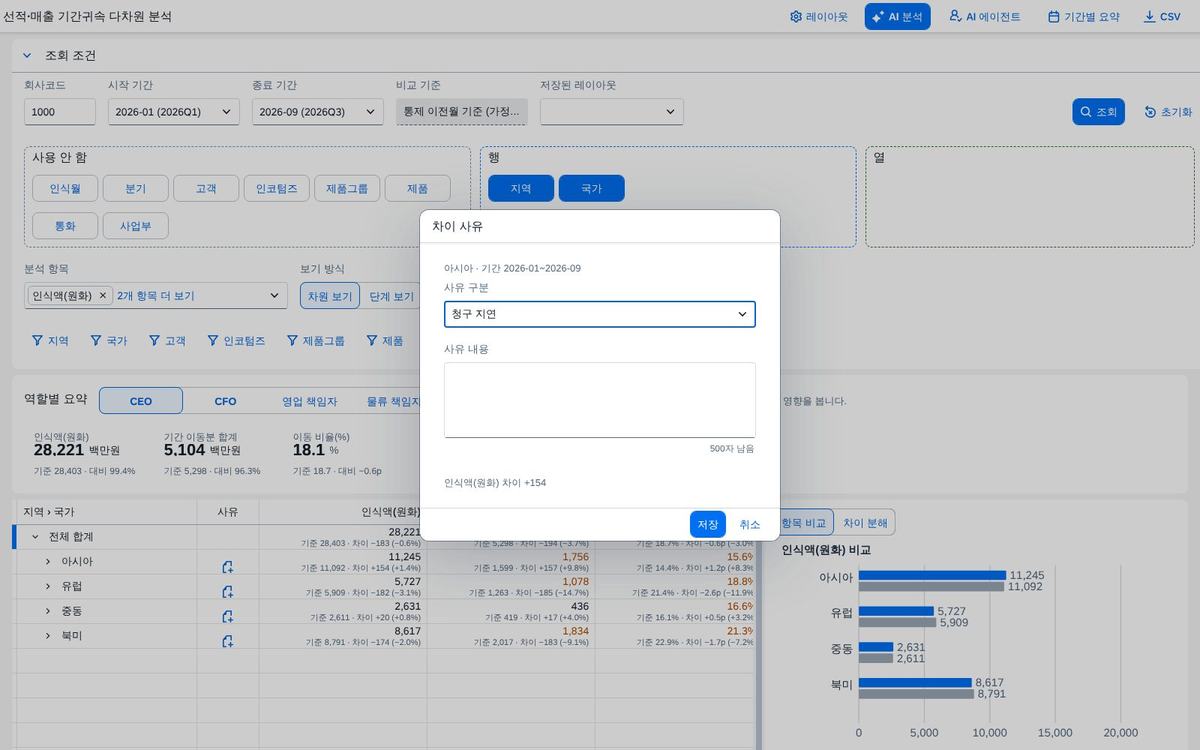Select the 영업 책임자 tab
The height and width of the screenshot is (750, 1200).
pyautogui.click(x=309, y=401)
